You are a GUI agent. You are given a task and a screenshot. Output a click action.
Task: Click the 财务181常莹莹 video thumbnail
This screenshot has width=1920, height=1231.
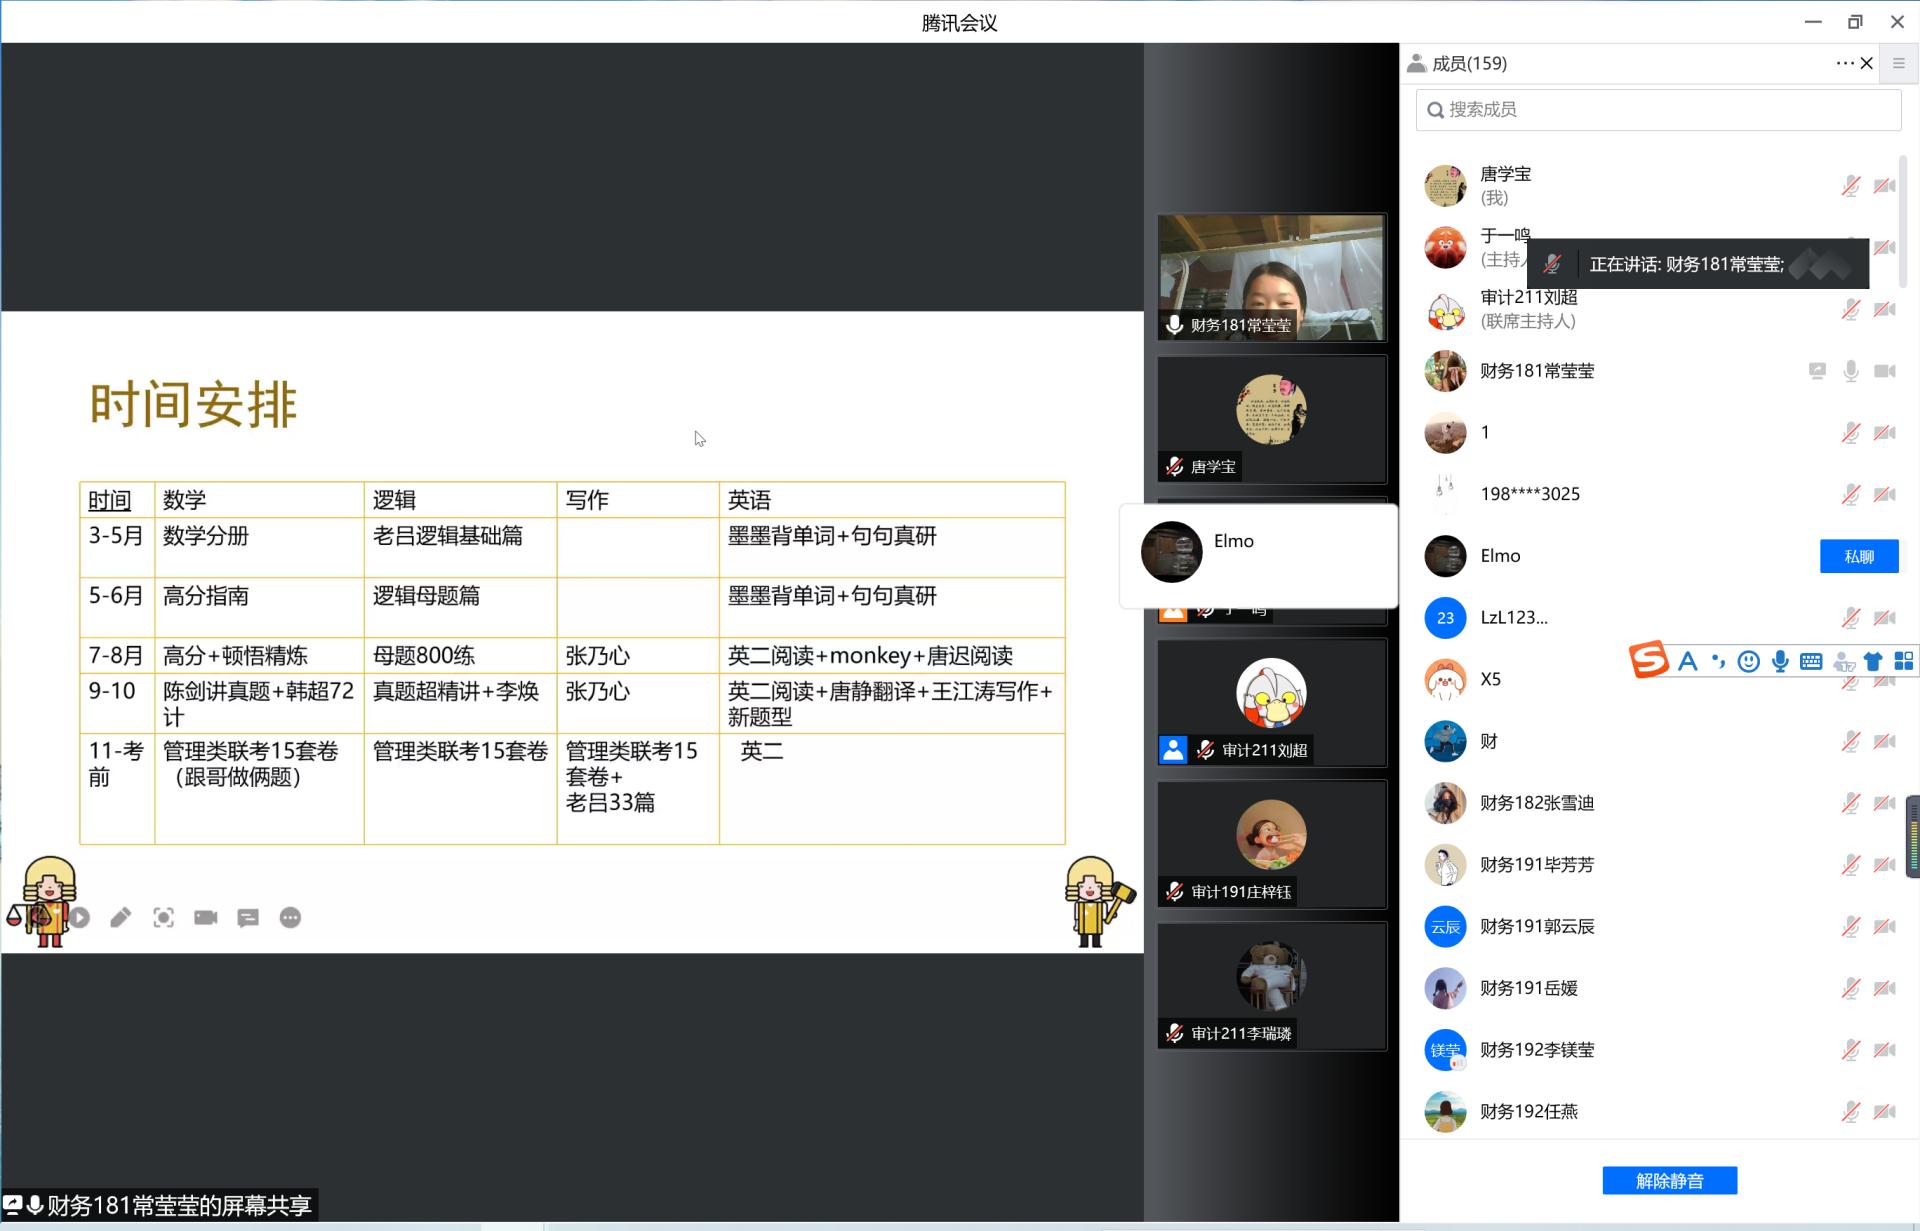pos(1272,277)
